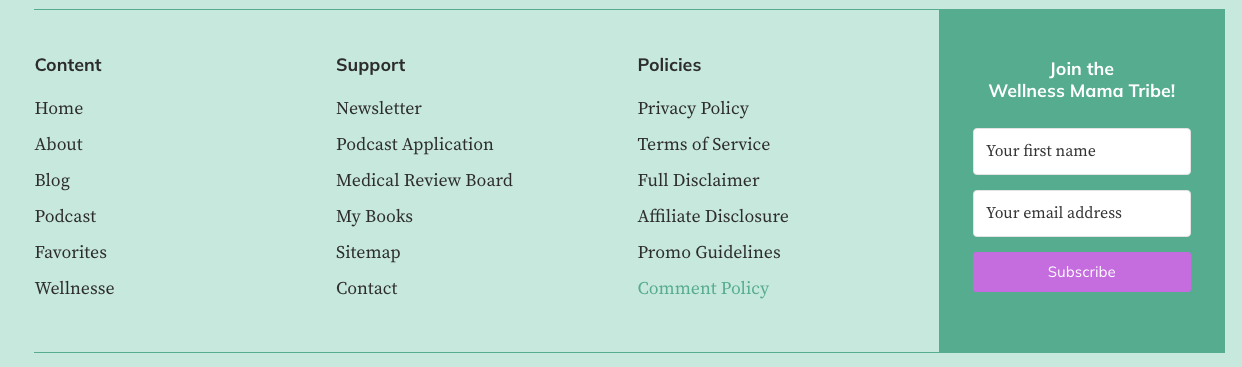Open My Books link

[374, 217]
